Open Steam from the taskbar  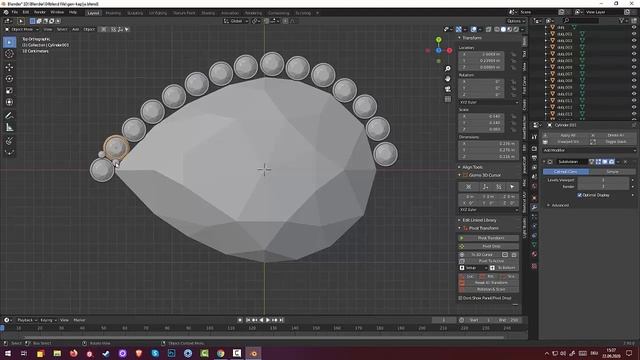(106, 353)
